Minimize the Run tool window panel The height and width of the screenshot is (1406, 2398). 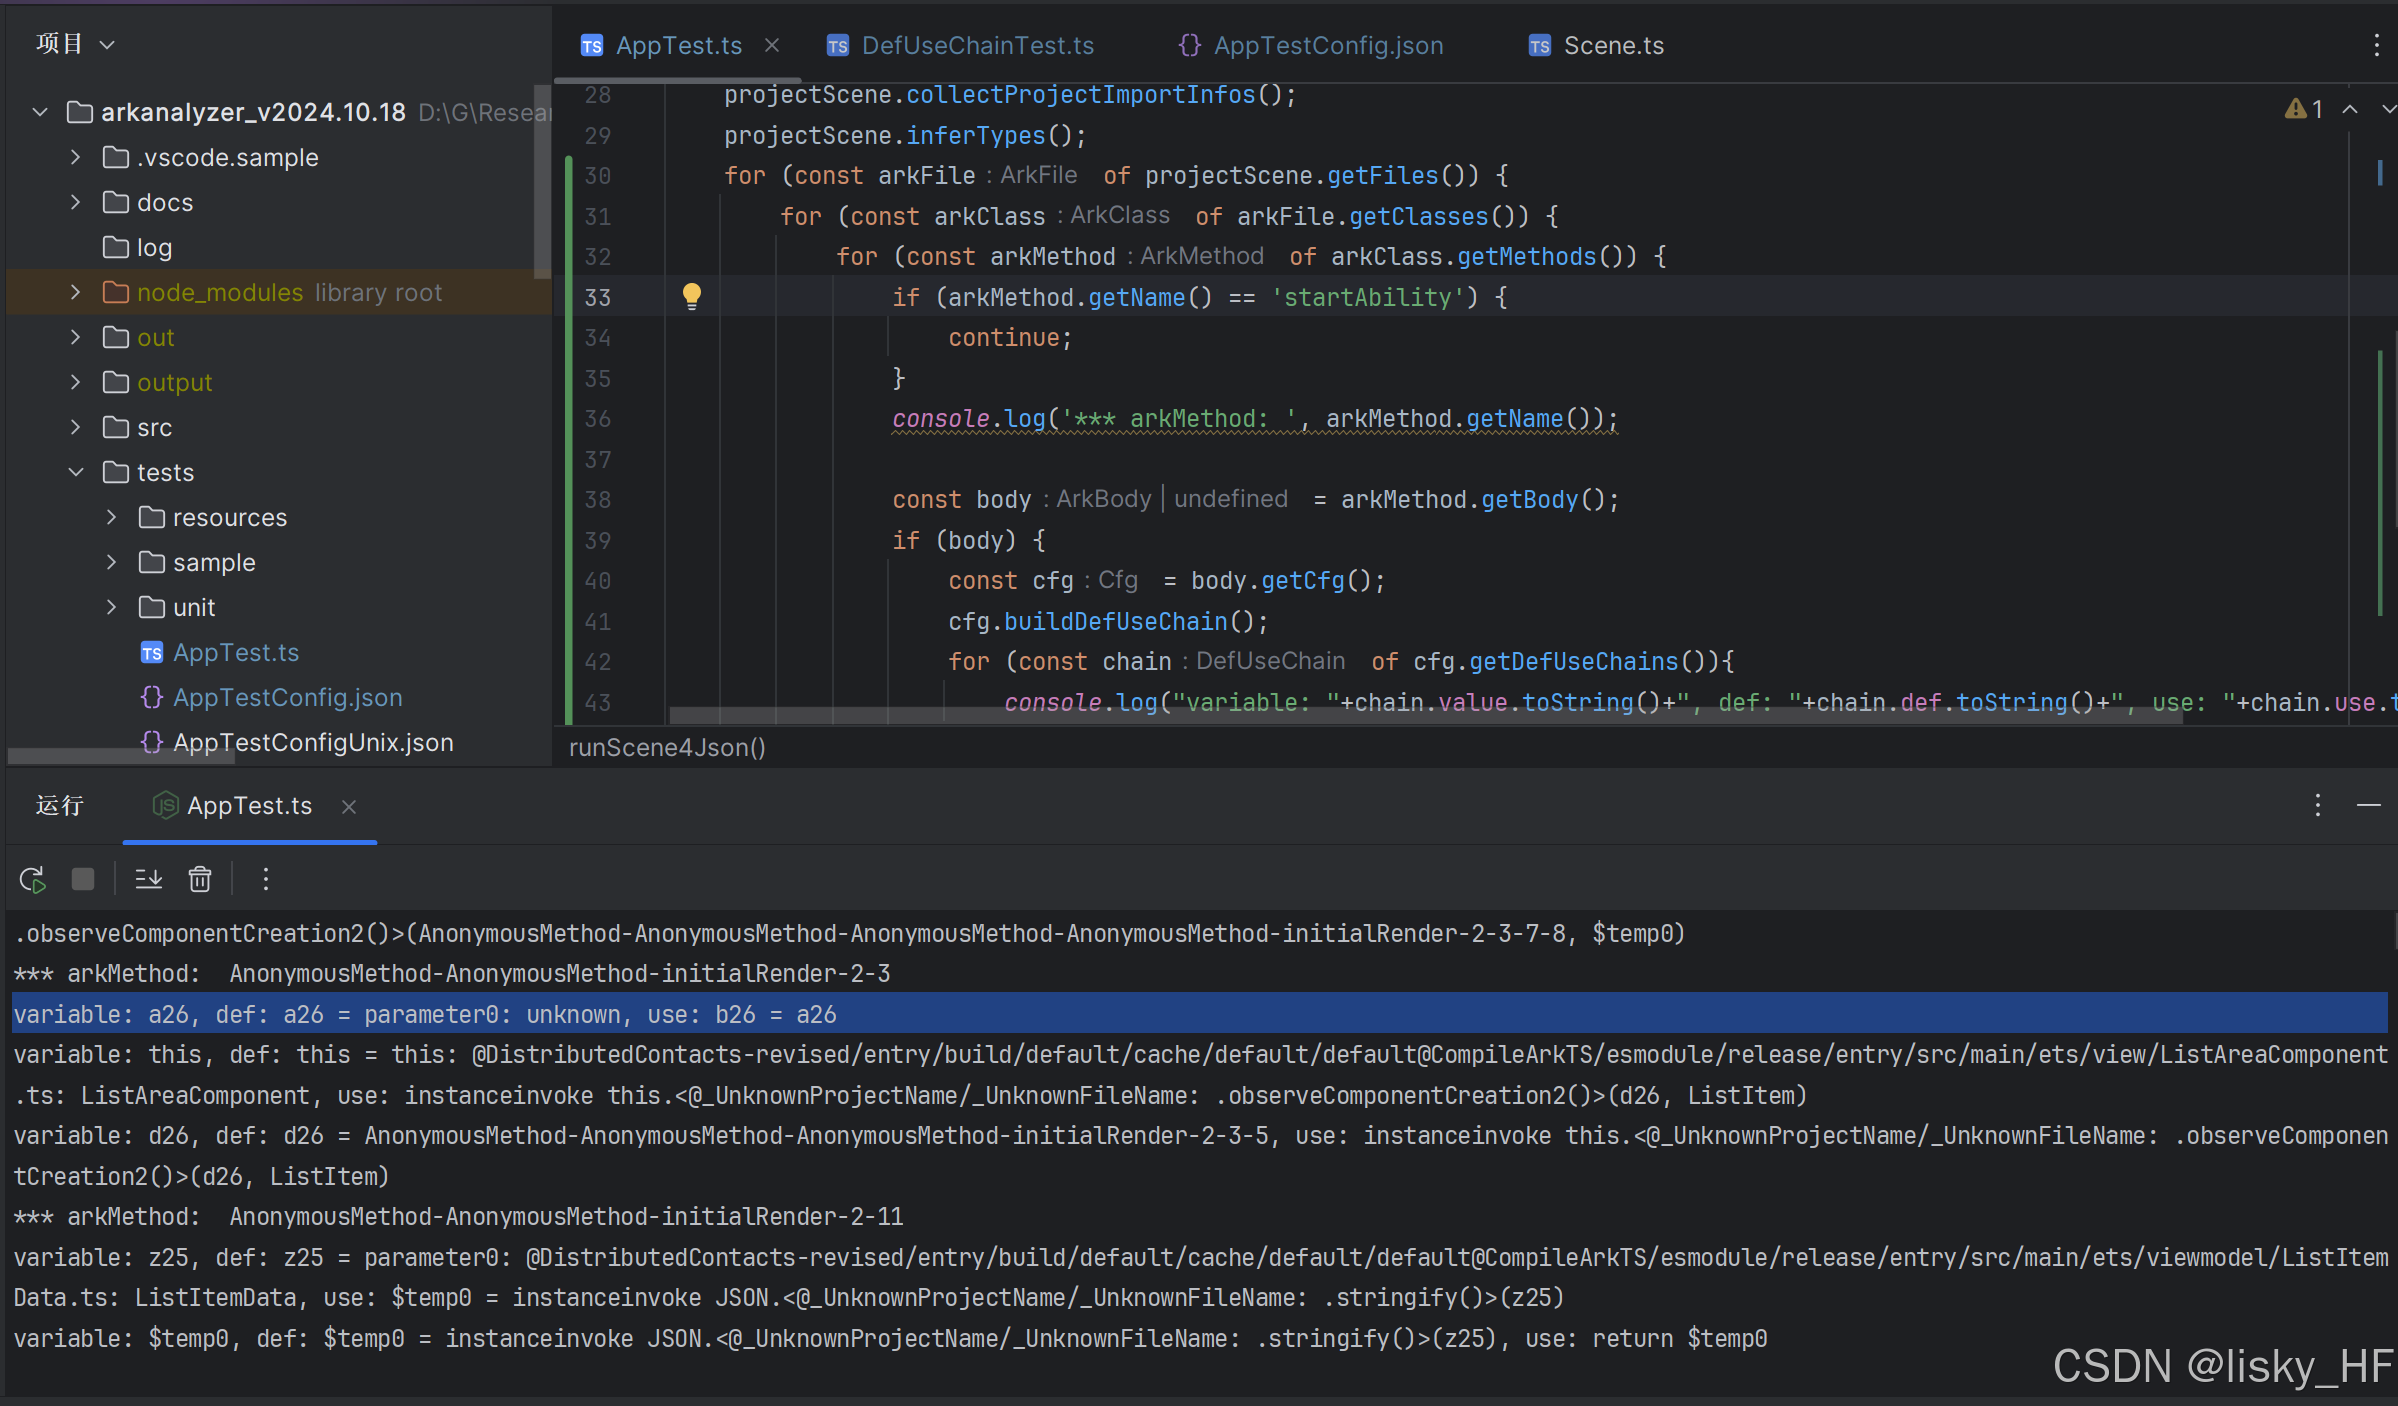point(2368,805)
